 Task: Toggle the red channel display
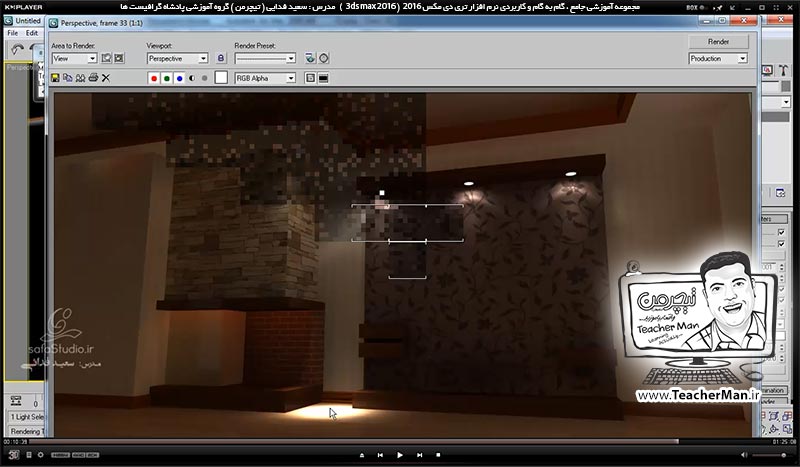click(154, 78)
